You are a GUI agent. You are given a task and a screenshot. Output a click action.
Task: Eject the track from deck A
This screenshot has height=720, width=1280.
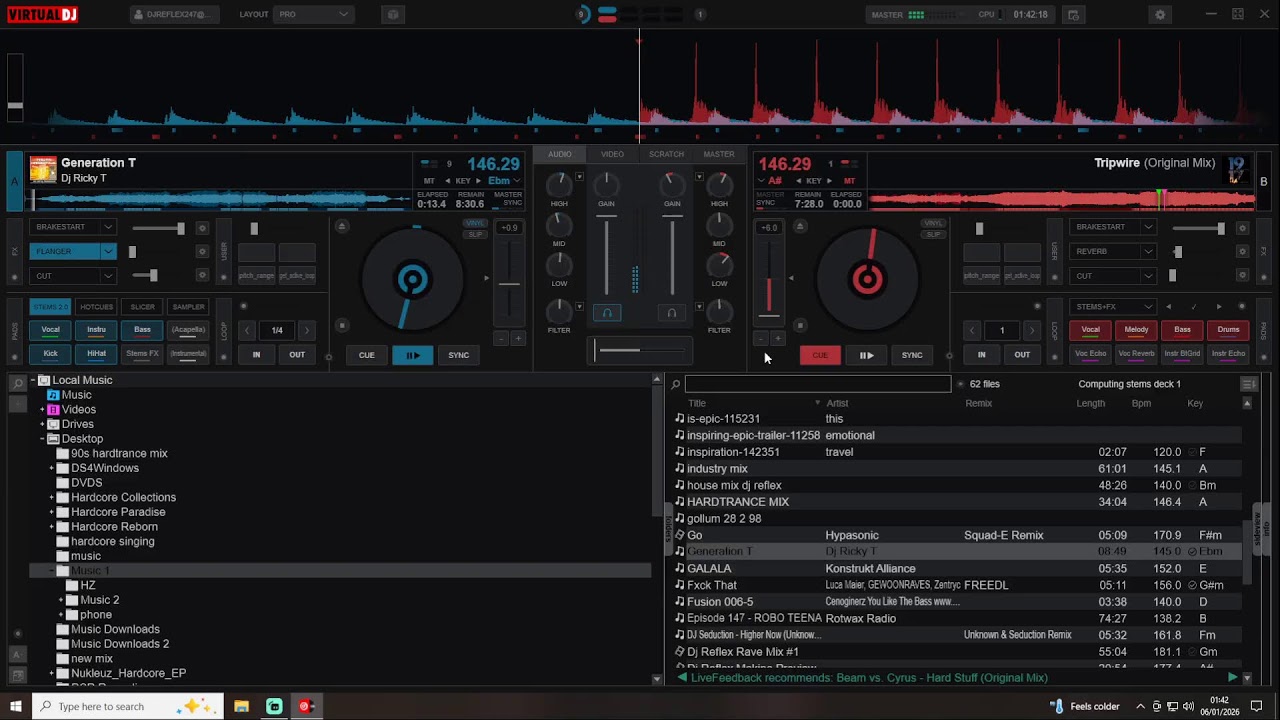point(342,227)
